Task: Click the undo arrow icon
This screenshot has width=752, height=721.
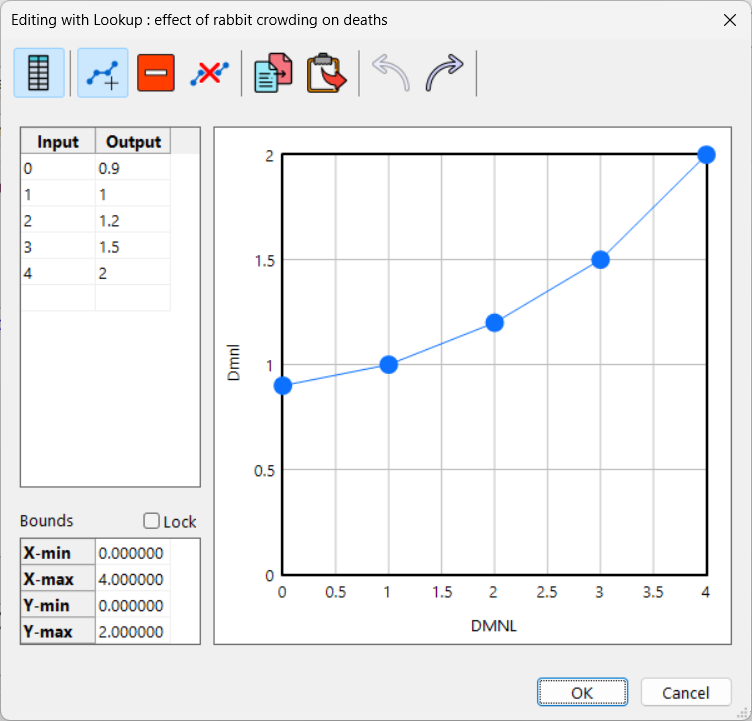Action: [x=391, y=73]
